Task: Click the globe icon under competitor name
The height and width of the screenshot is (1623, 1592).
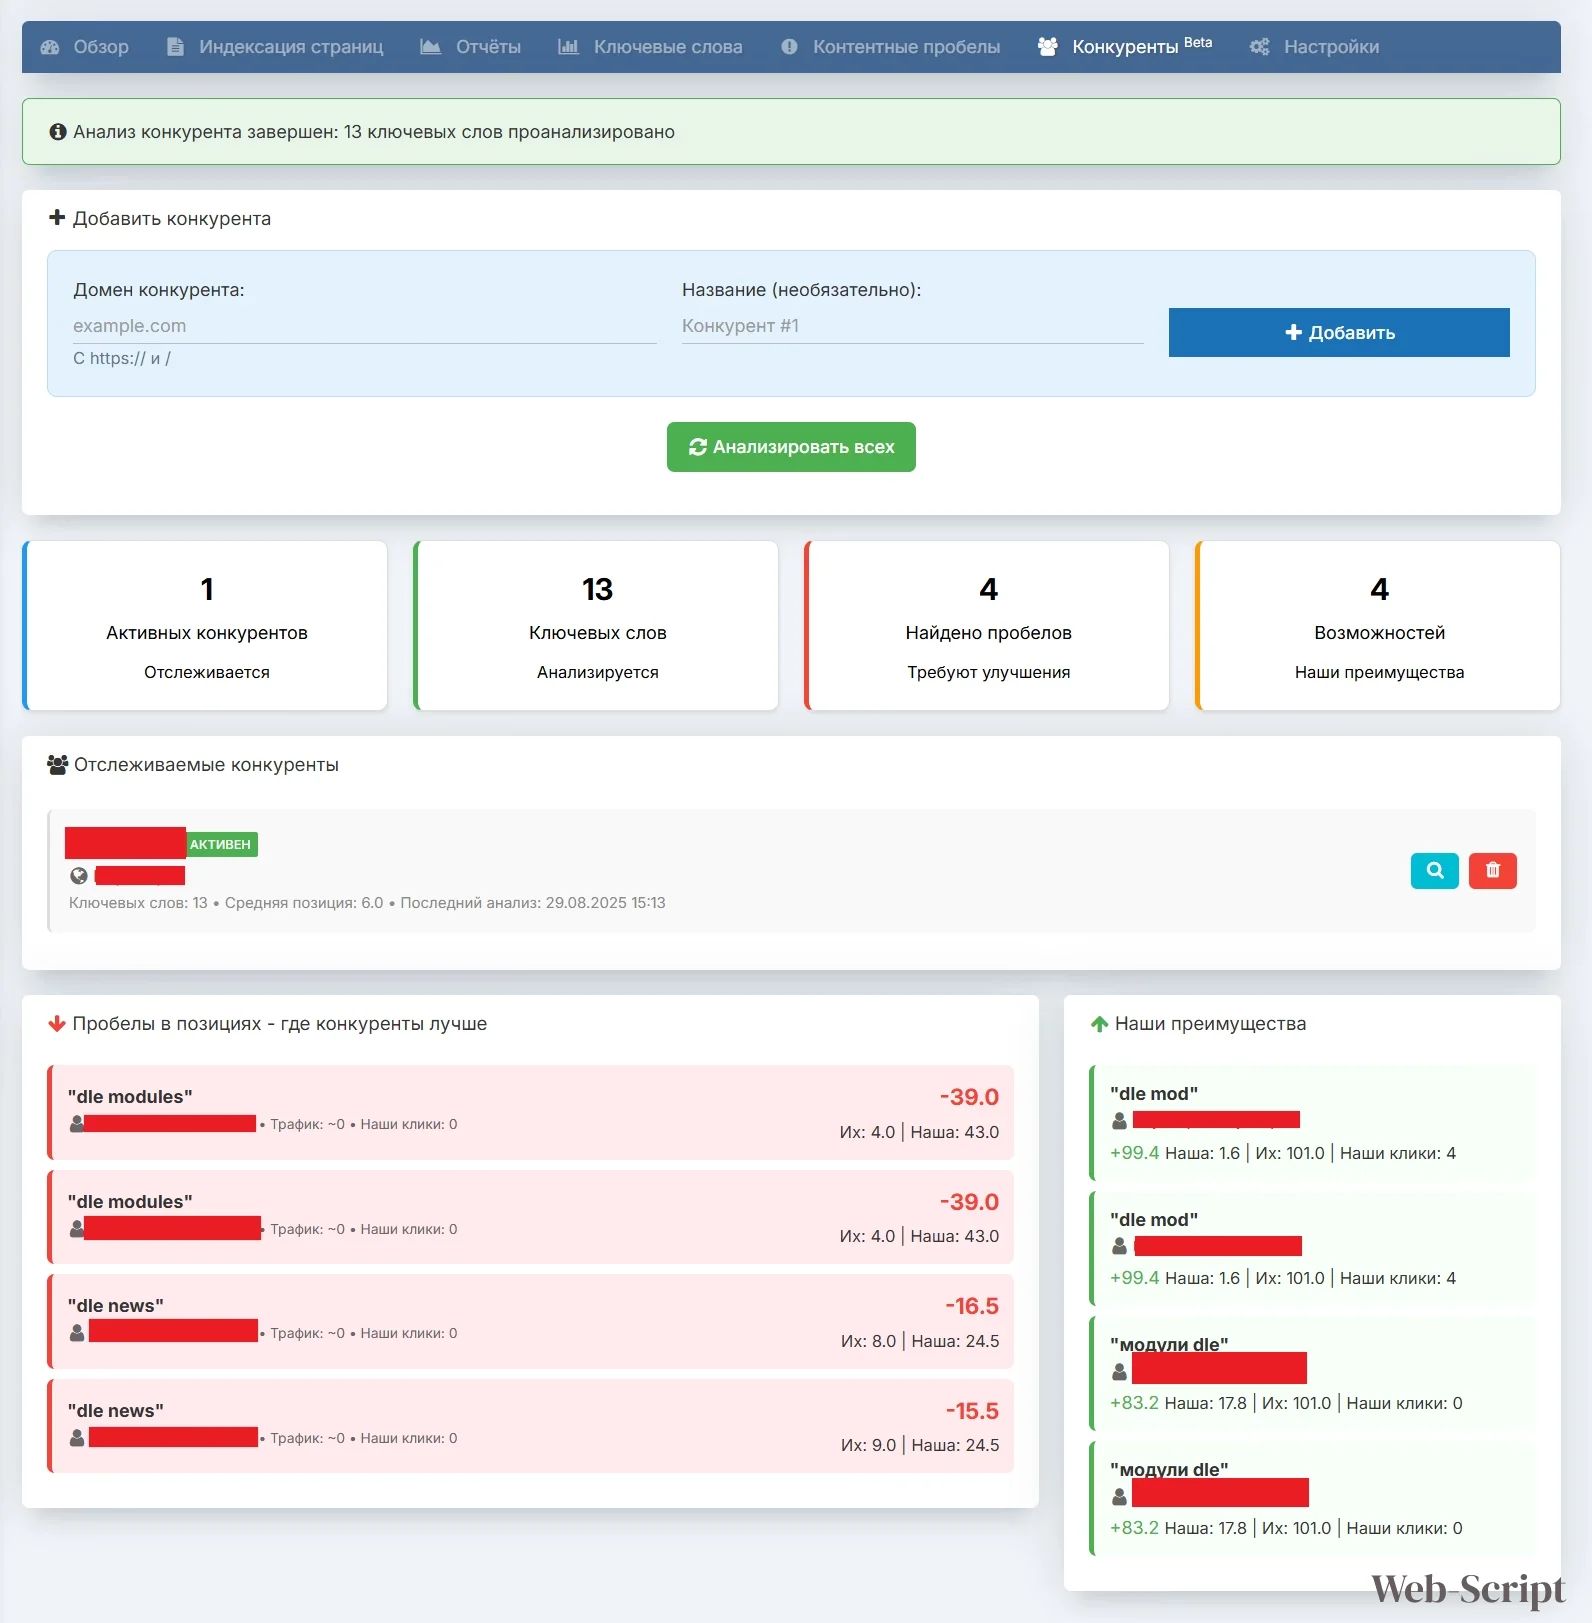Action: click(x=79, y=876)
